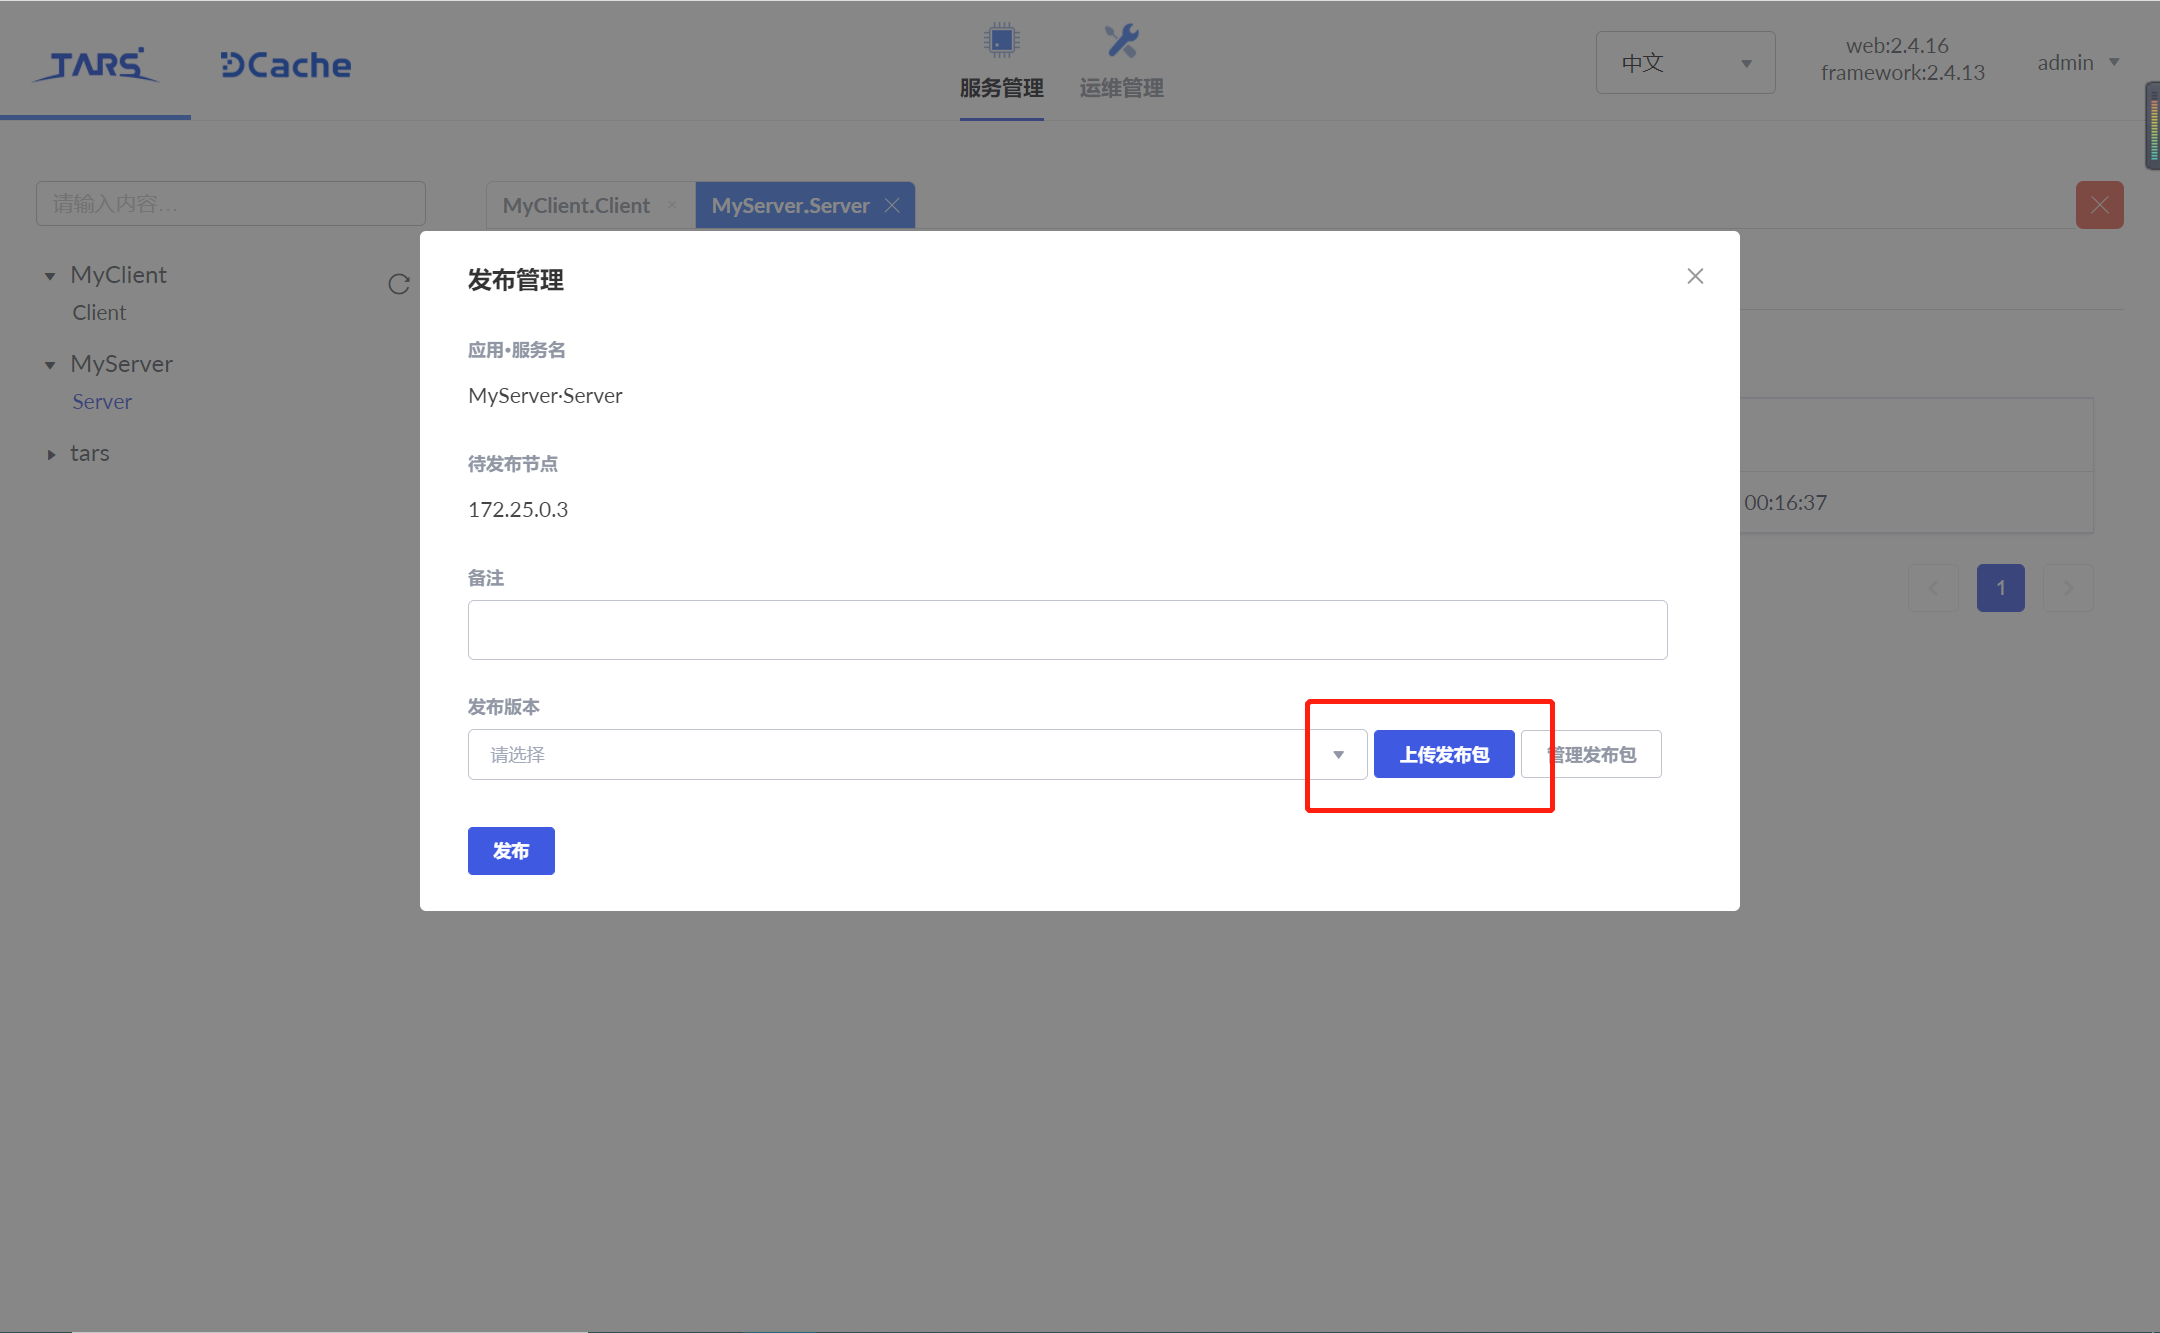2160x1333 pixels.
Task: Click the 上传发布包 button
Action: click(1443, 754)
